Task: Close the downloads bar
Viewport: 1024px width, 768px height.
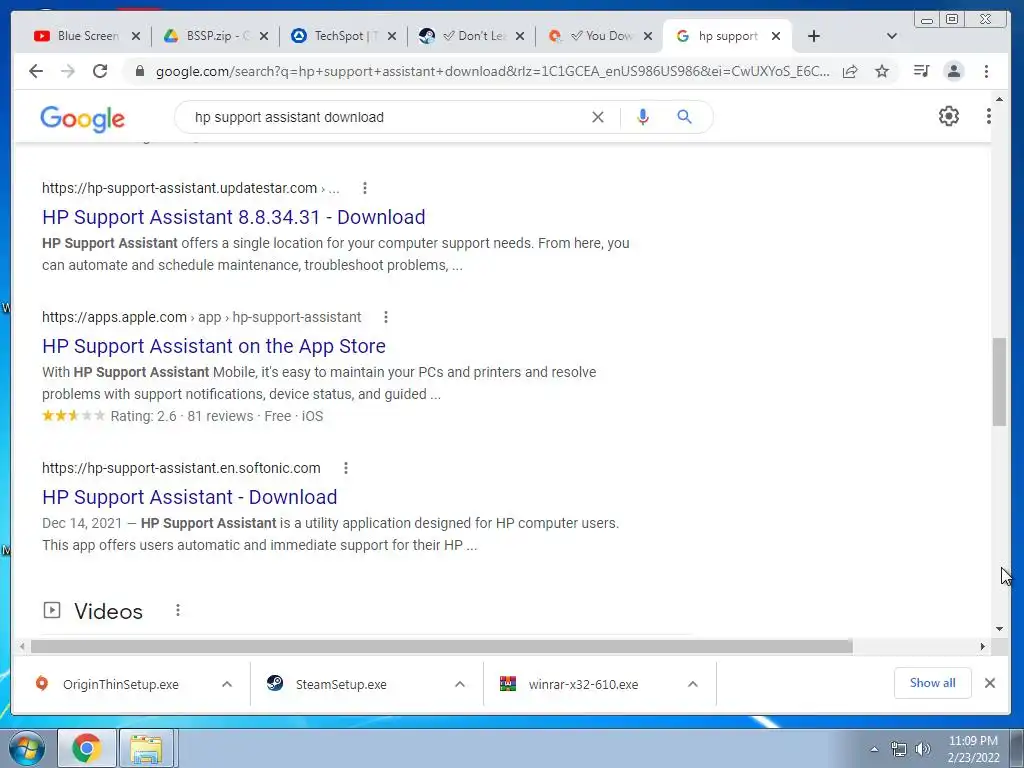Action: click(x=989, y=683)
